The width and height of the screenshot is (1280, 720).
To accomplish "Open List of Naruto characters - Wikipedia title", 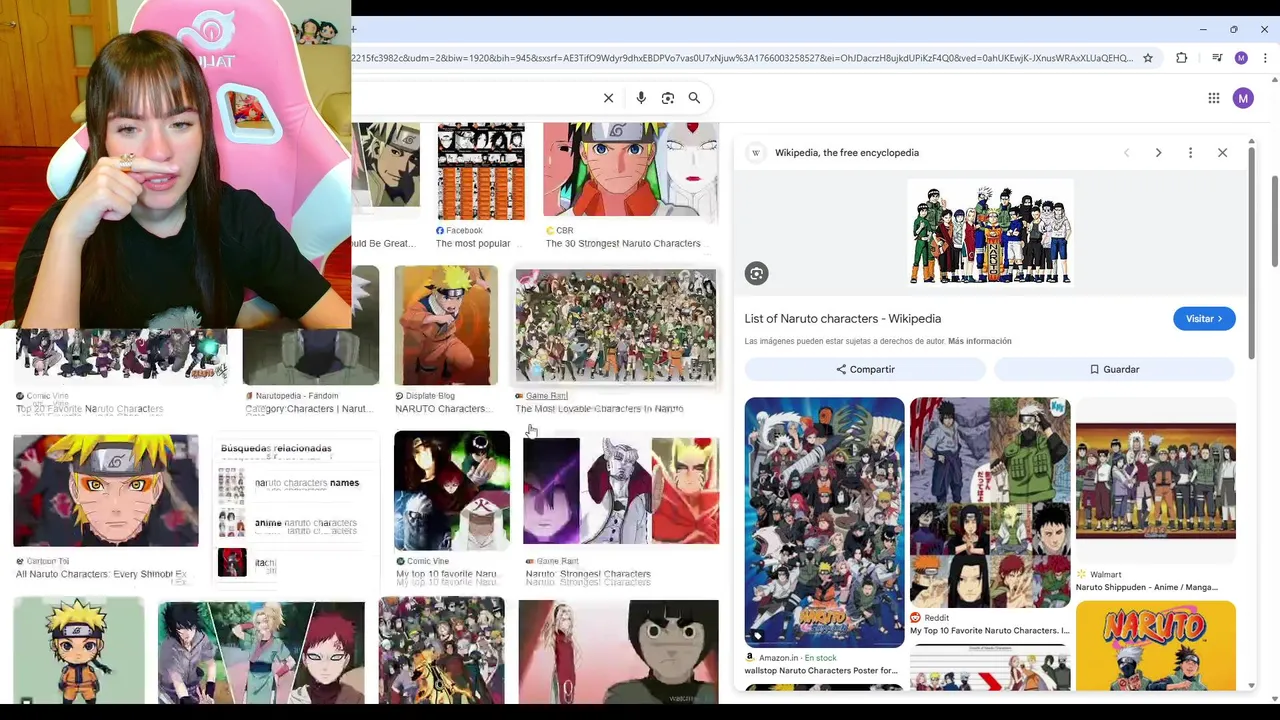I will (842, 318).
